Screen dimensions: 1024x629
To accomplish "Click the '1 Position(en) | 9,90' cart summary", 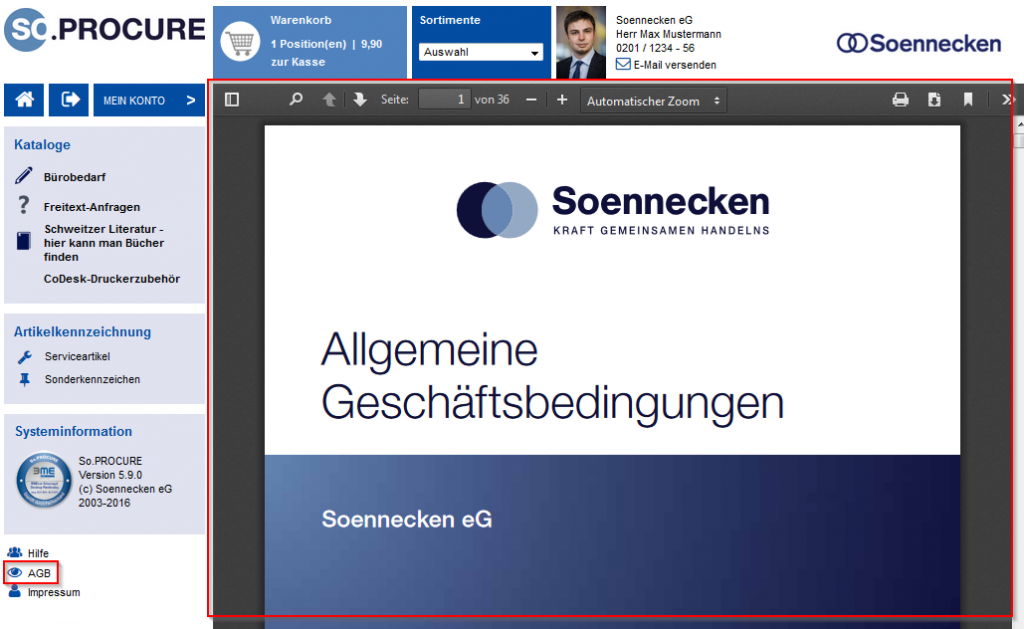I will coord(326,44).
